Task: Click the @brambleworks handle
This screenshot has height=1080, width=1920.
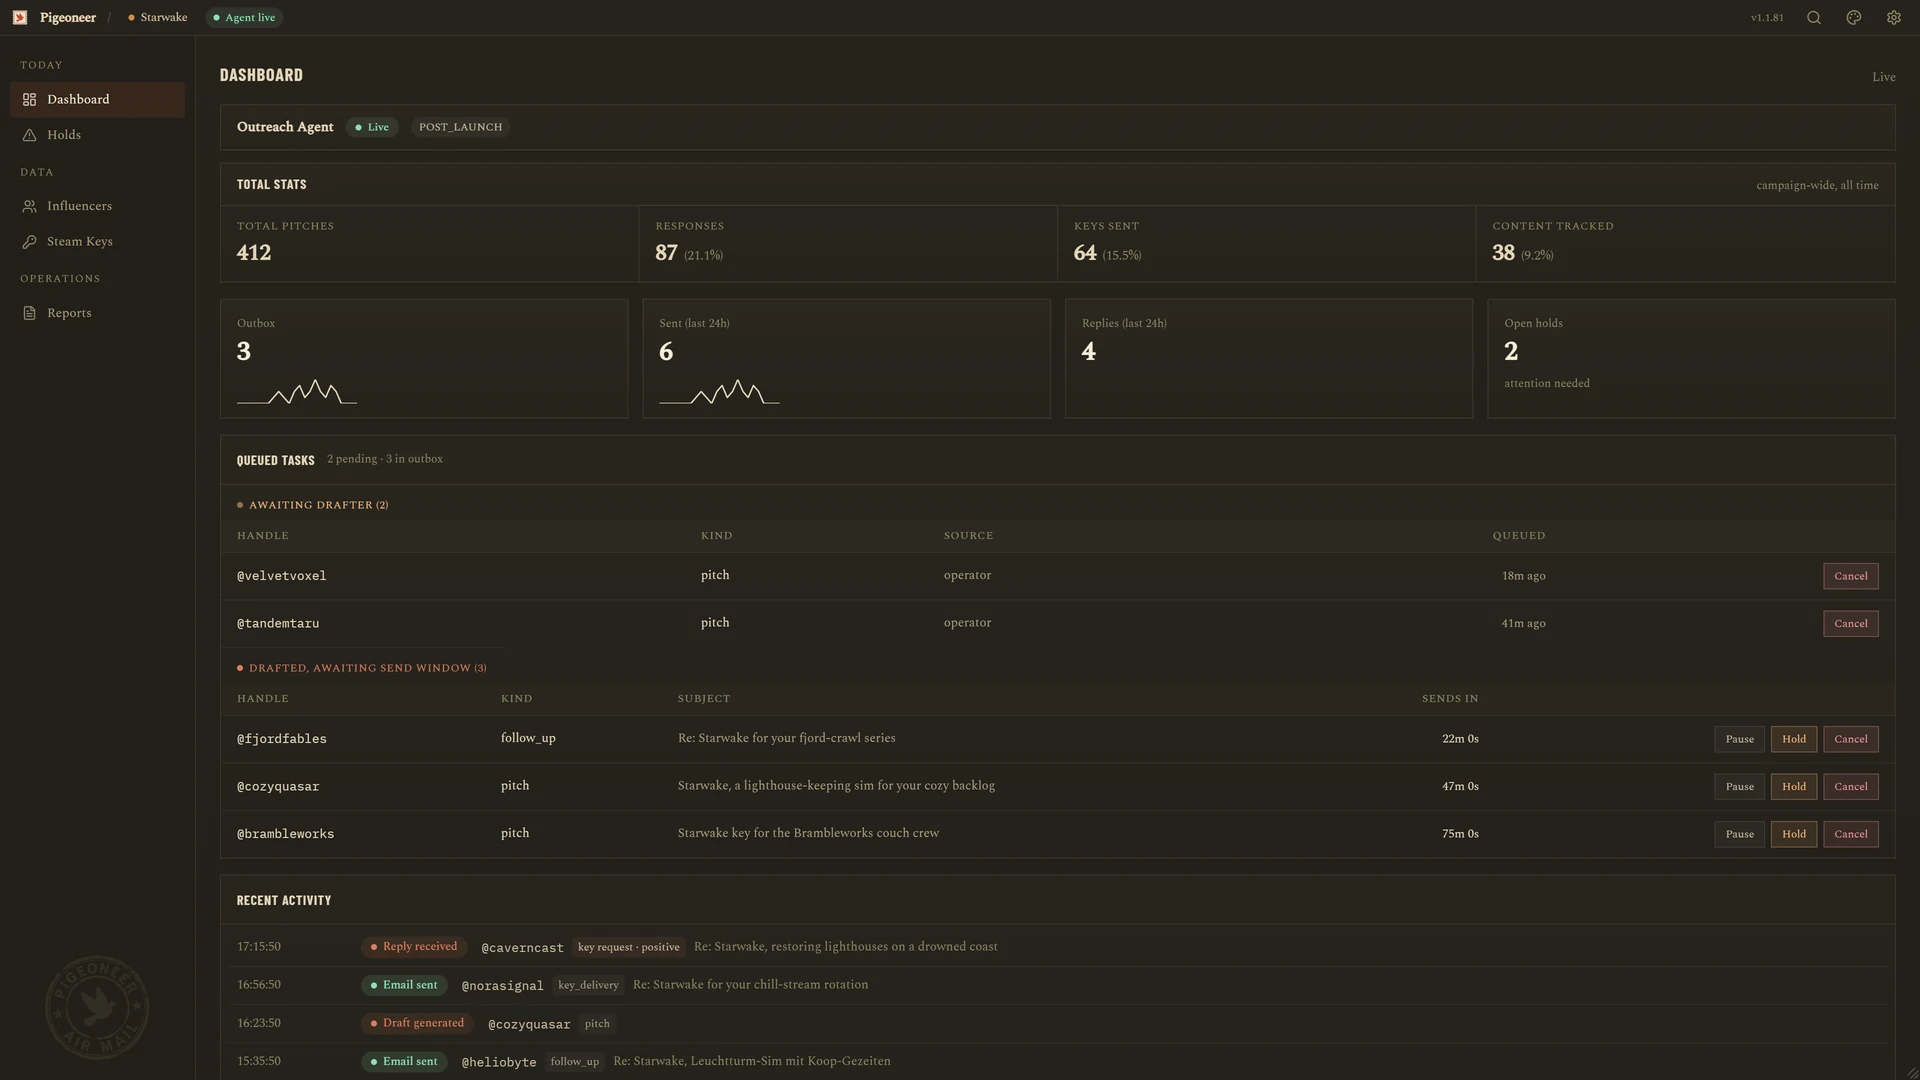Action: point(285,835)
